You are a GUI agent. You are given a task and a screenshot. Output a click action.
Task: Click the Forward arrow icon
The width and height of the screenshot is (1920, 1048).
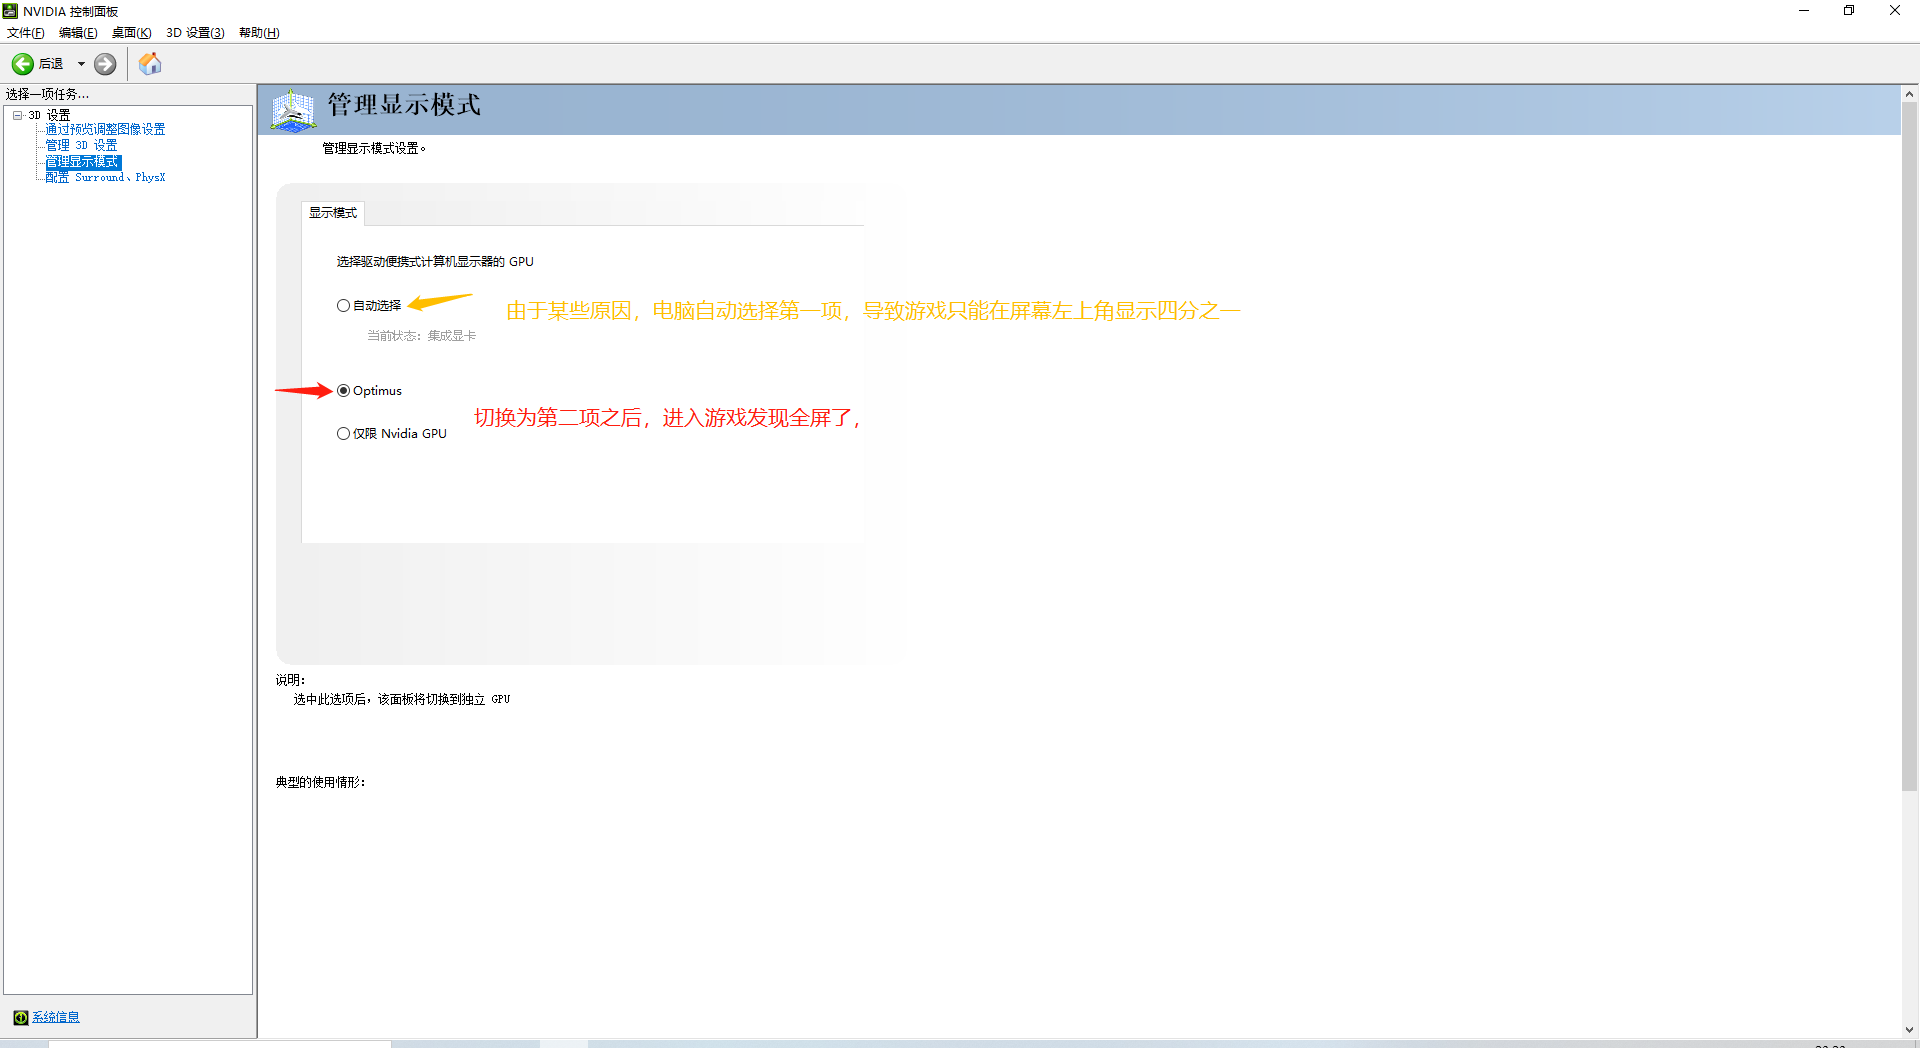point(105,64)
